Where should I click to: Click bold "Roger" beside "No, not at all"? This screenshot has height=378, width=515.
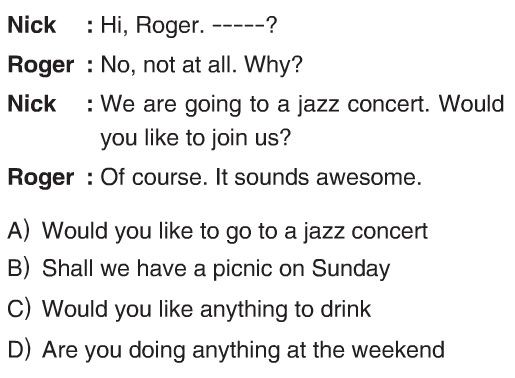coord(41,66)
